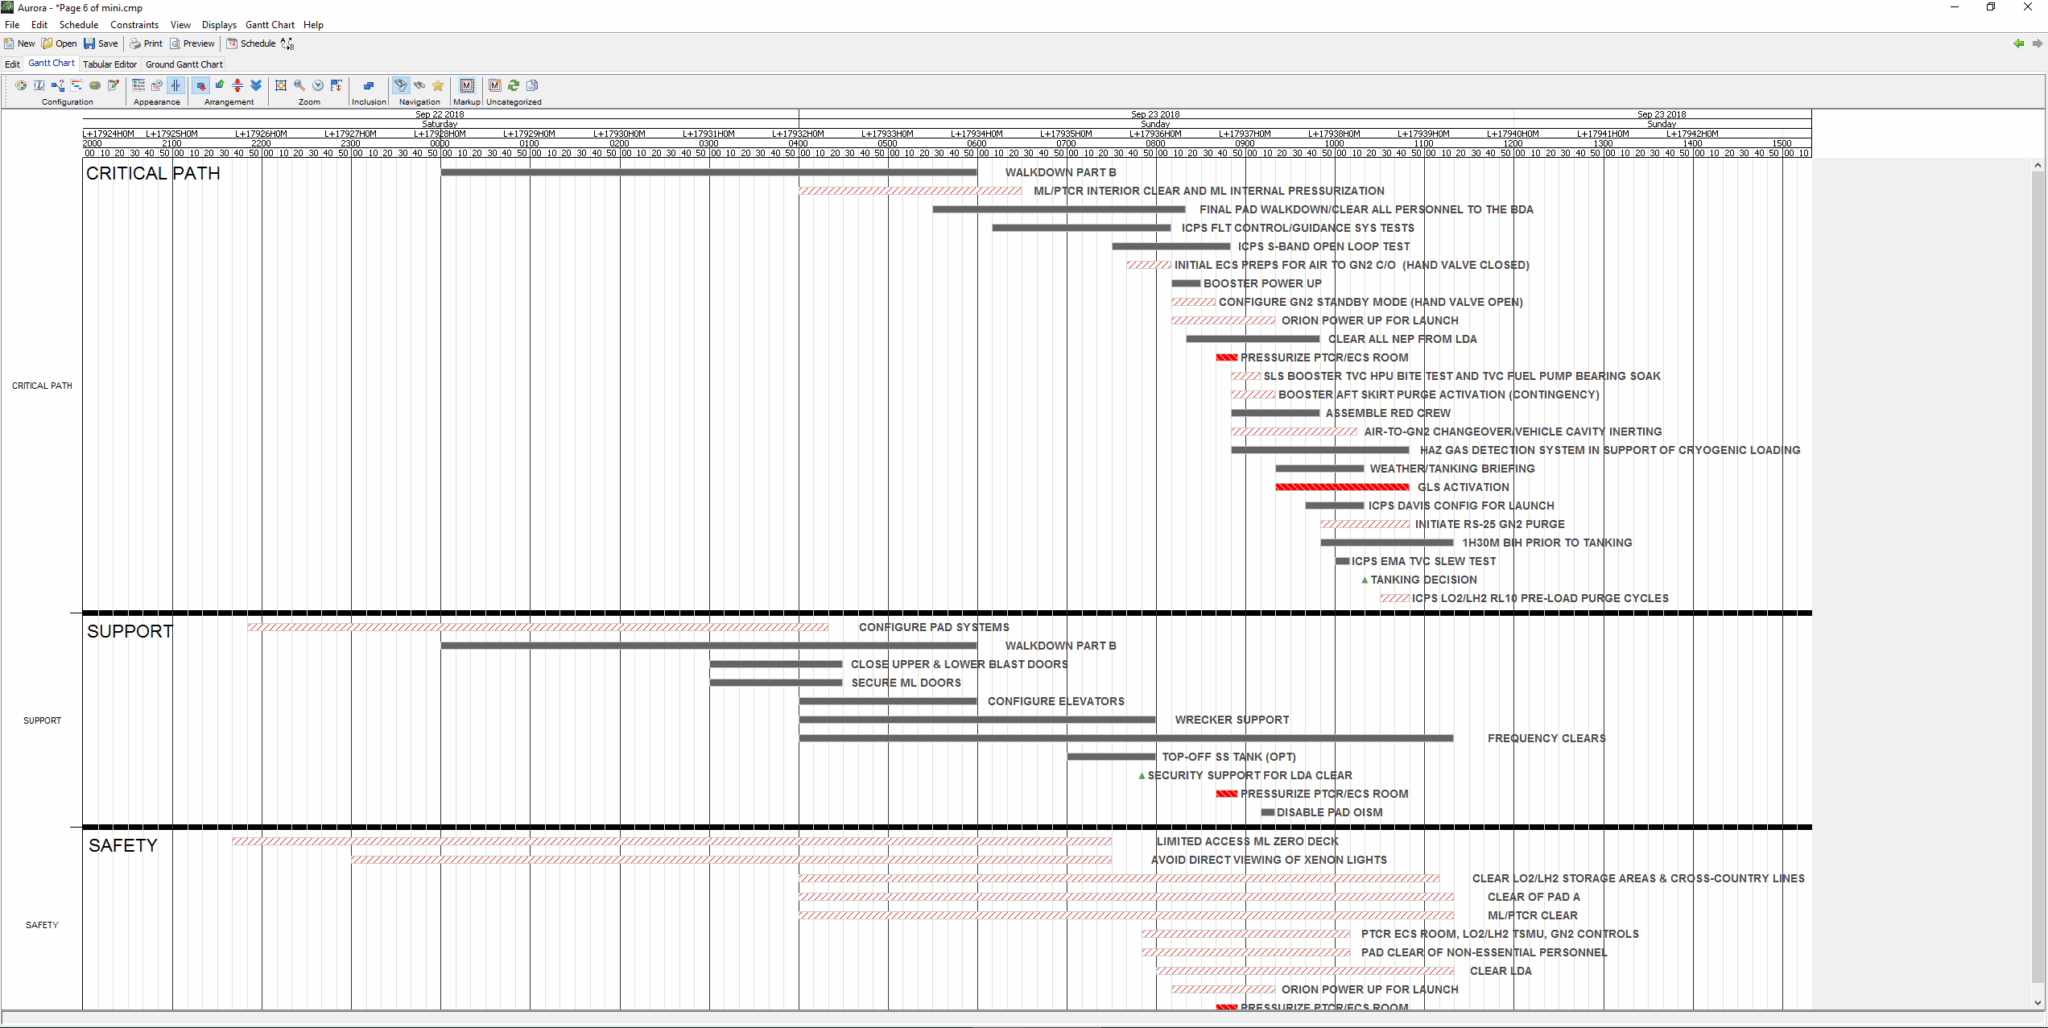Open a file using the Open folder icon
2048x1028 pixels.
(x=48, y=43)
